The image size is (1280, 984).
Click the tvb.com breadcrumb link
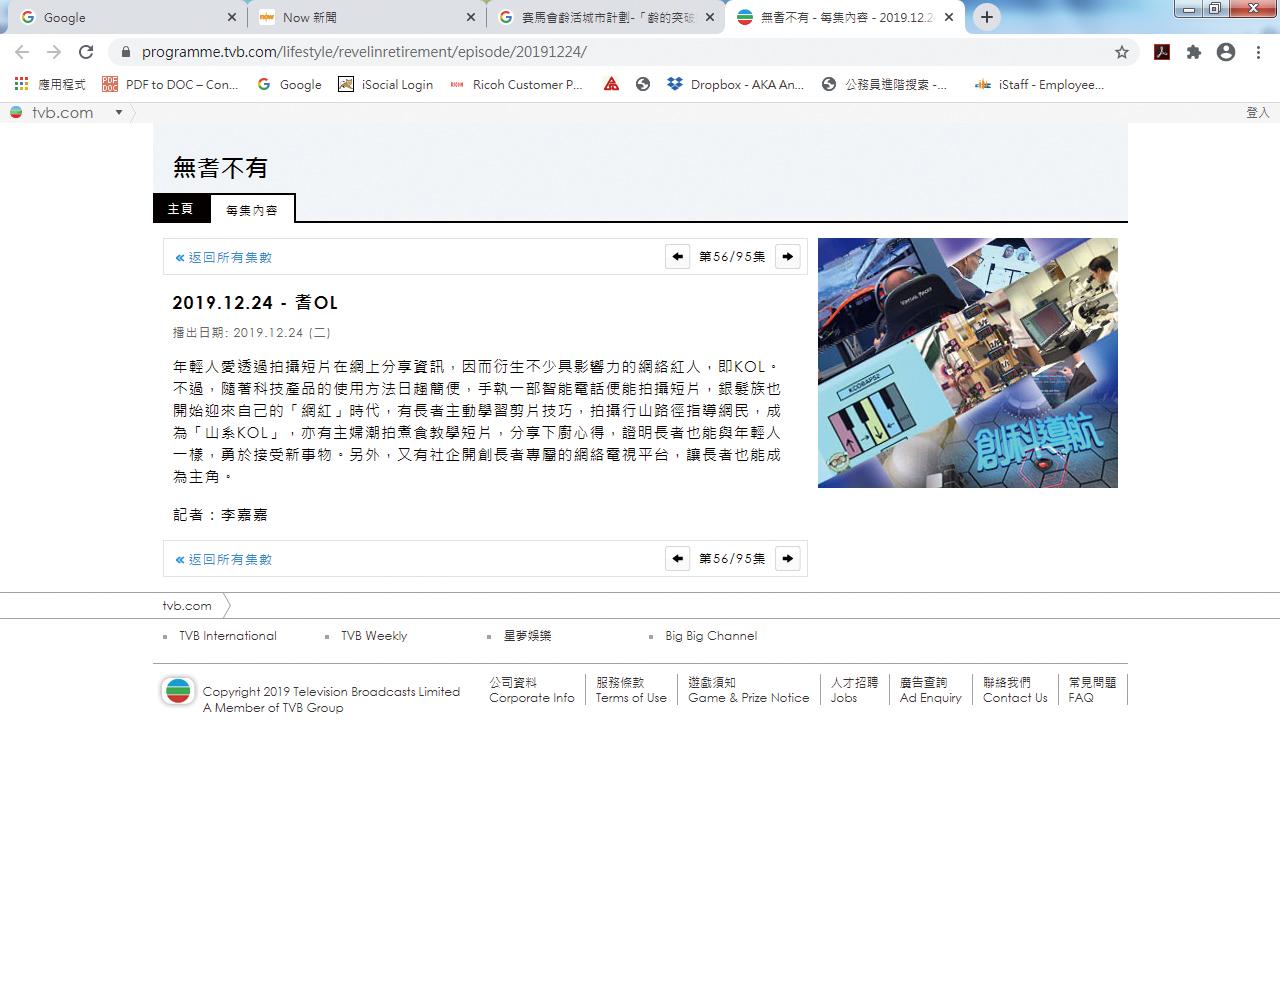[x=187, y=605]
